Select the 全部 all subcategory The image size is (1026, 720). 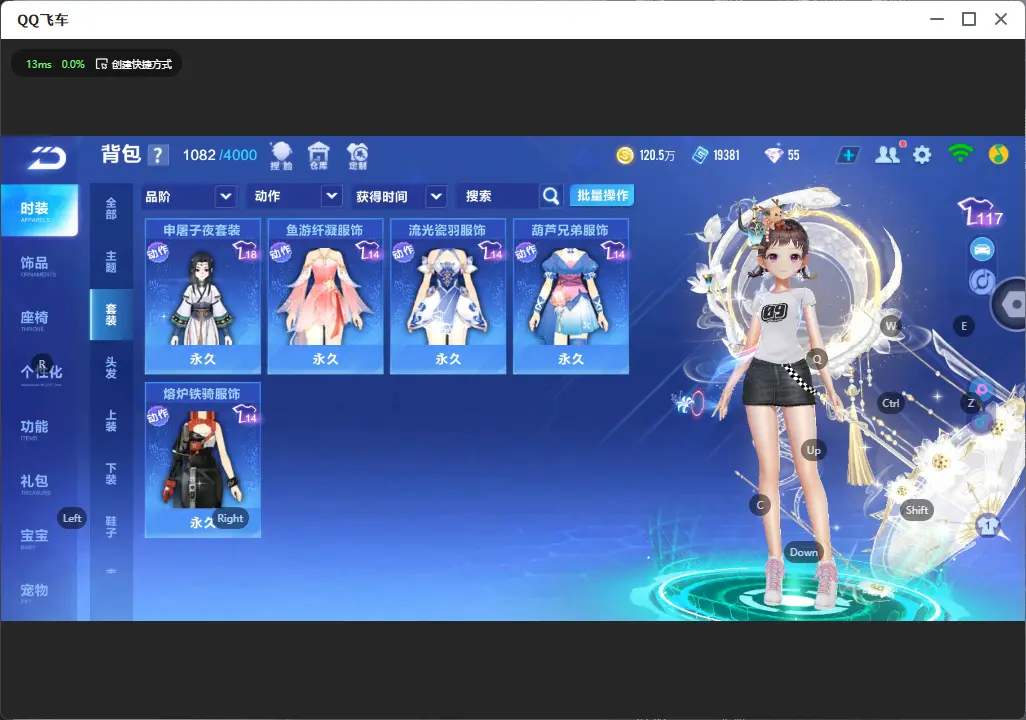tap(111, 209)
